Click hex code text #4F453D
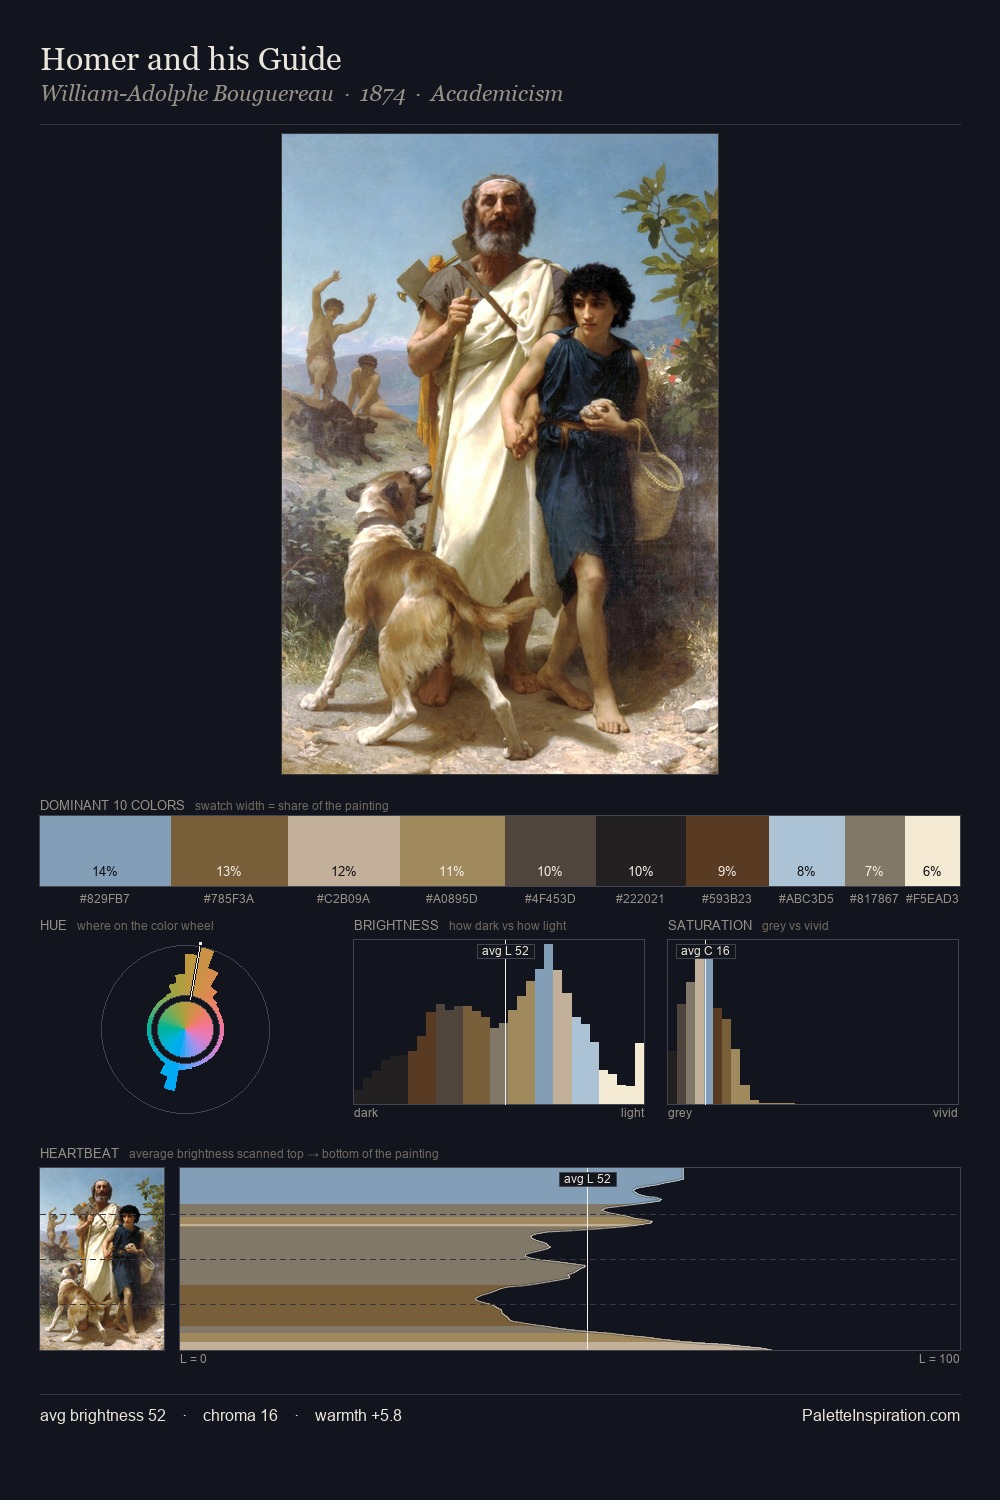Image resolution: width=1000 pixels, height=1500 pixels. [550, 899]
